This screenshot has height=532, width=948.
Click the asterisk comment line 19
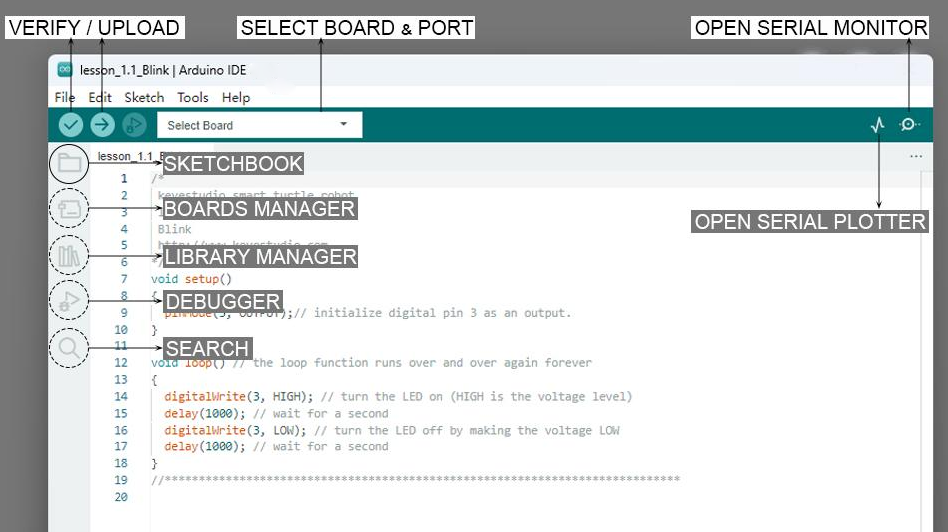pos(415,479)
